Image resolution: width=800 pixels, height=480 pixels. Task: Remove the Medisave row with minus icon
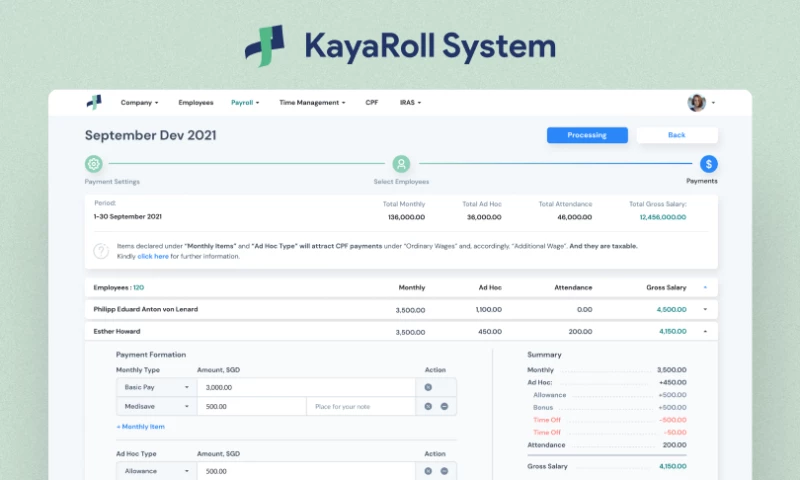pos(444,407)
